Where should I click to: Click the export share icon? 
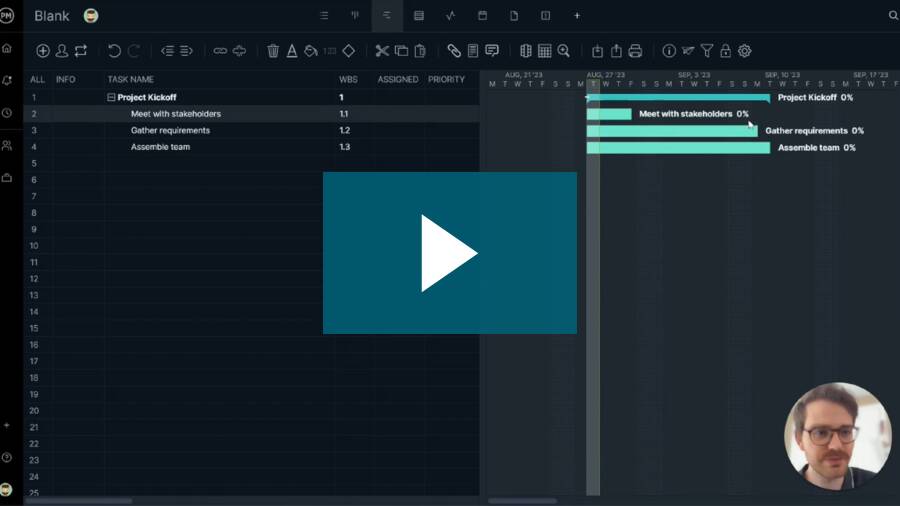click(616, 51)
